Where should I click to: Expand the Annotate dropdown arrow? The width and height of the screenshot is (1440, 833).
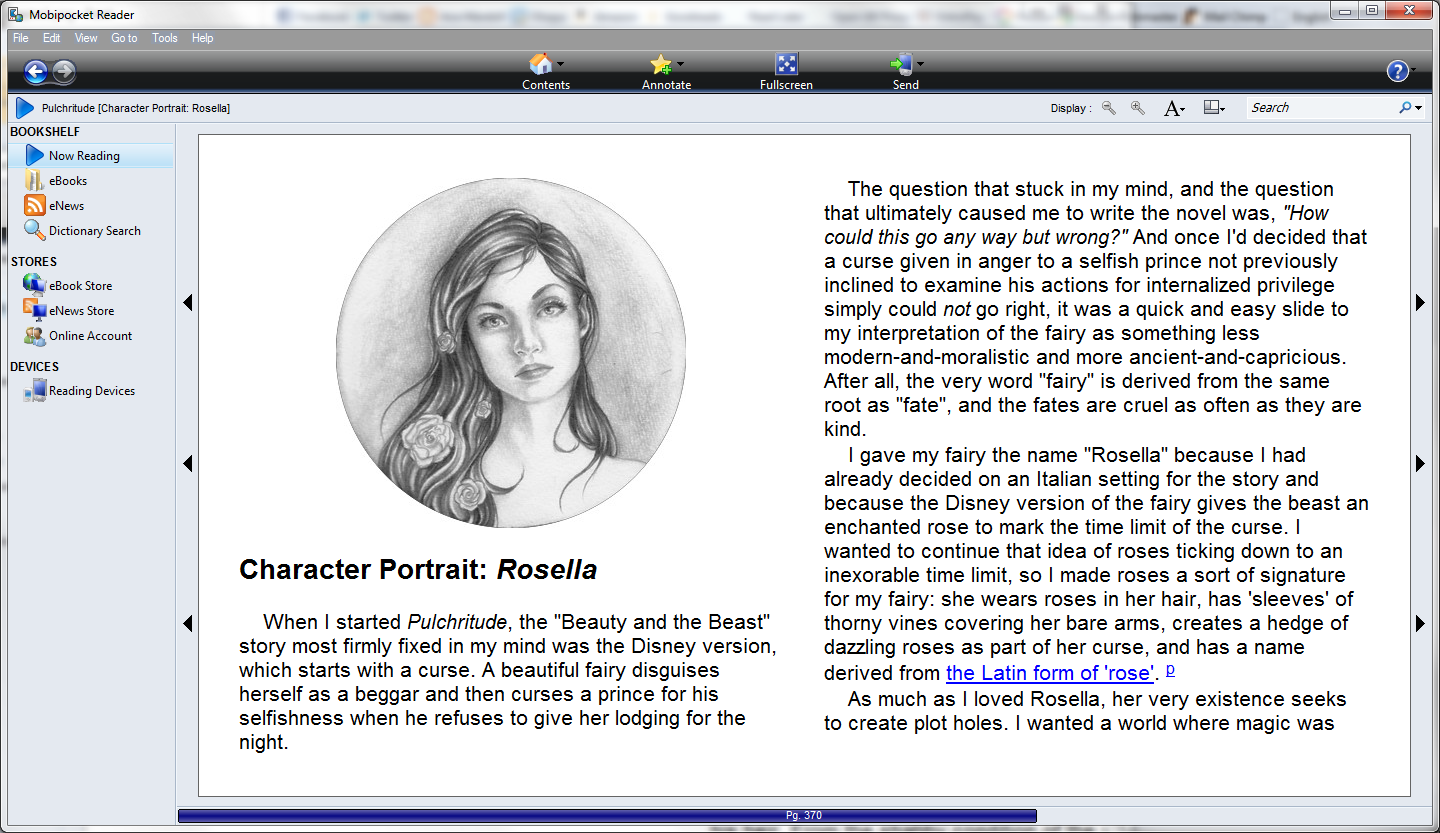tap(680, 64)
